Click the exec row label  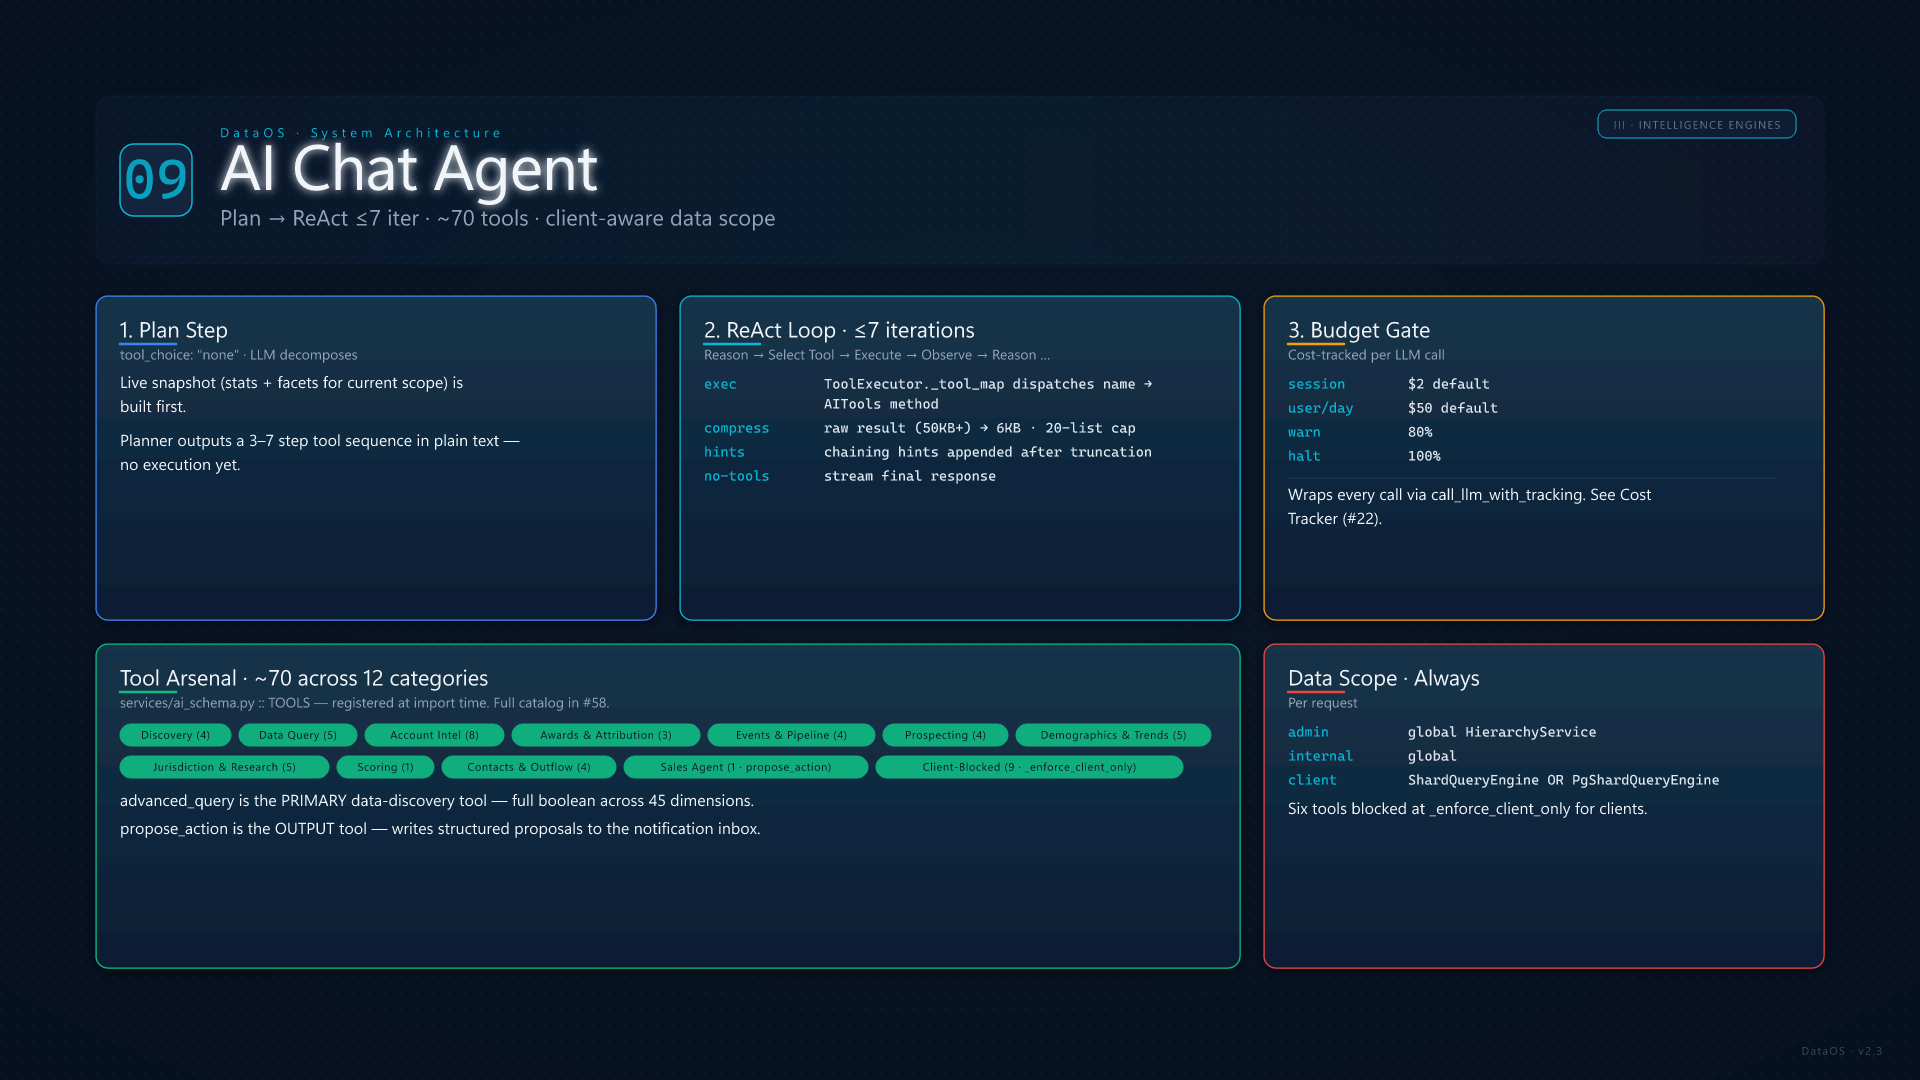(720, 384)
